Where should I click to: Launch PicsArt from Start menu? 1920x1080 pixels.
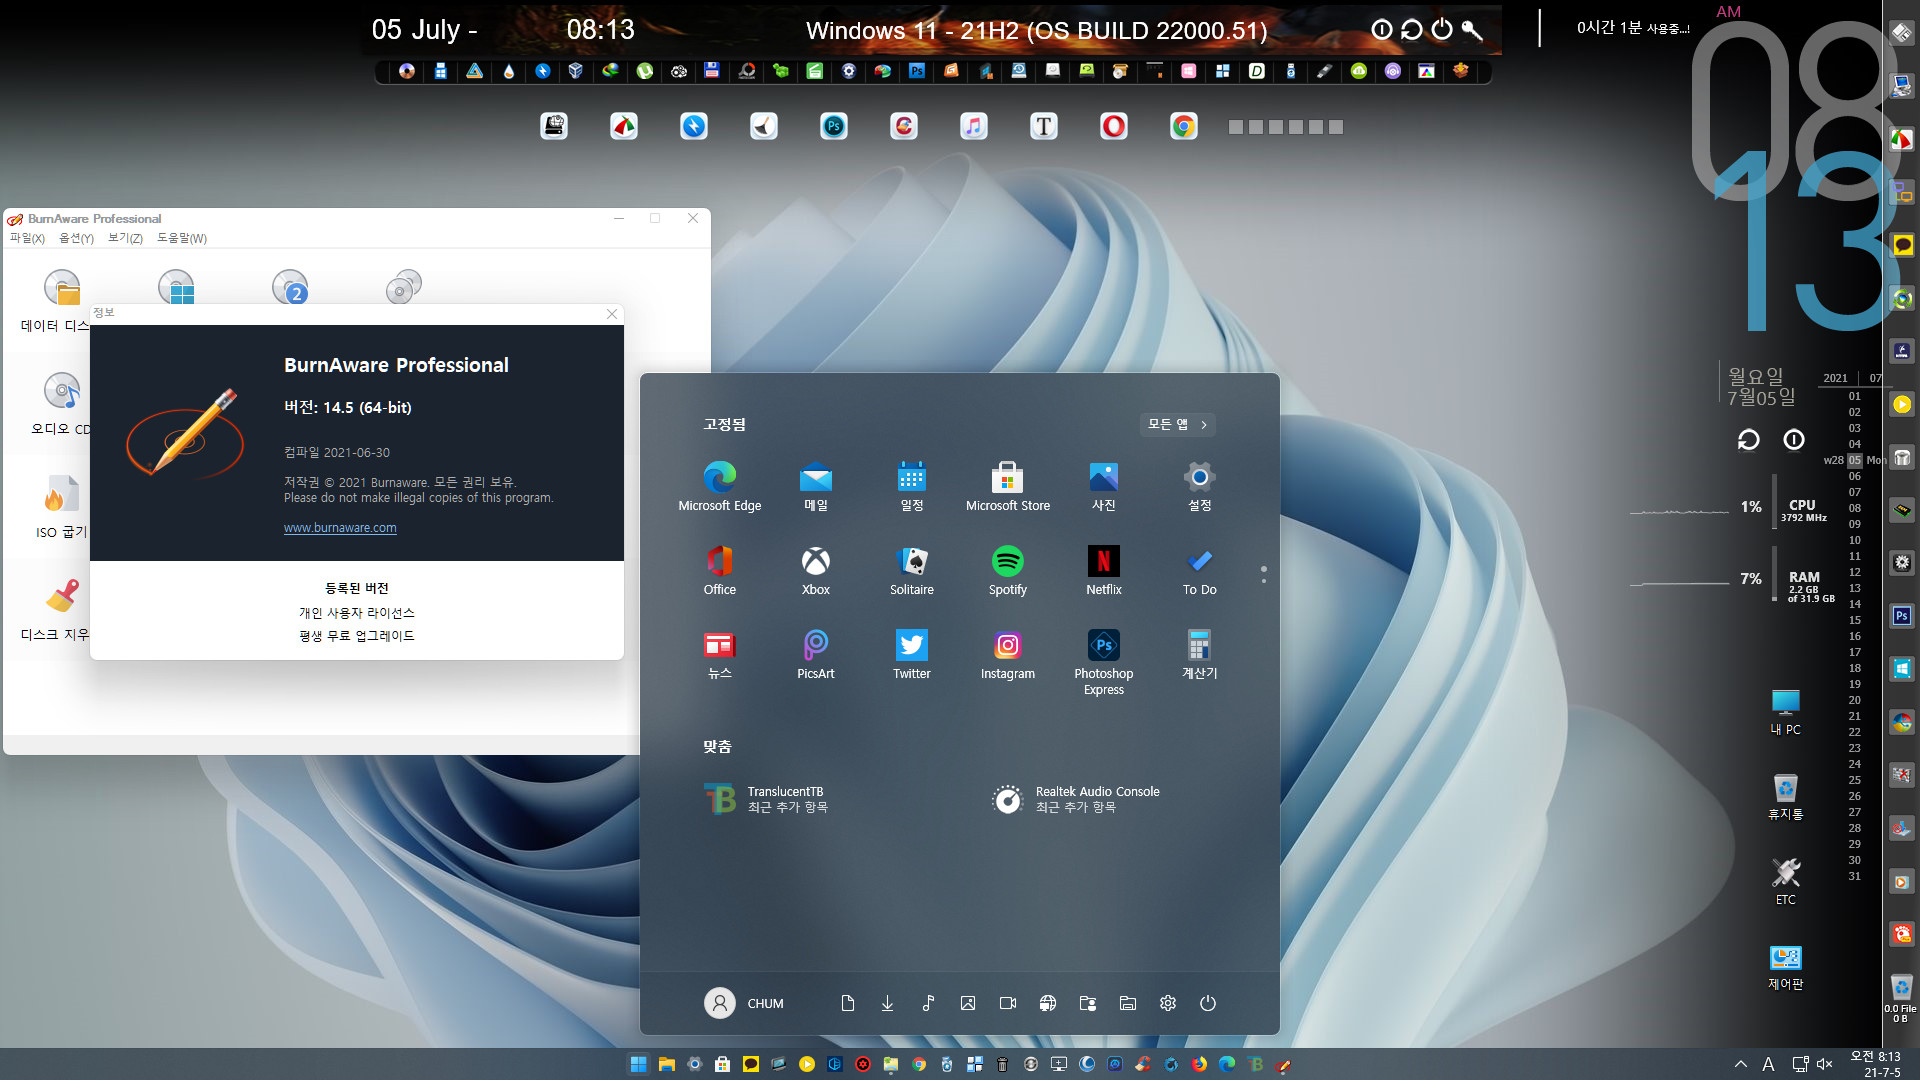coord(816,654)
